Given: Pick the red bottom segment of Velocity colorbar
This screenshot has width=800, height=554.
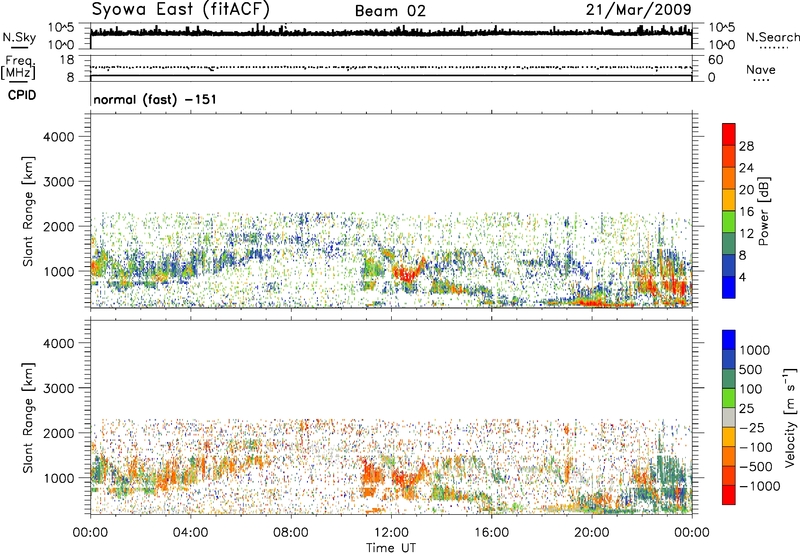Looking at the screenshot, I should 729,495.
